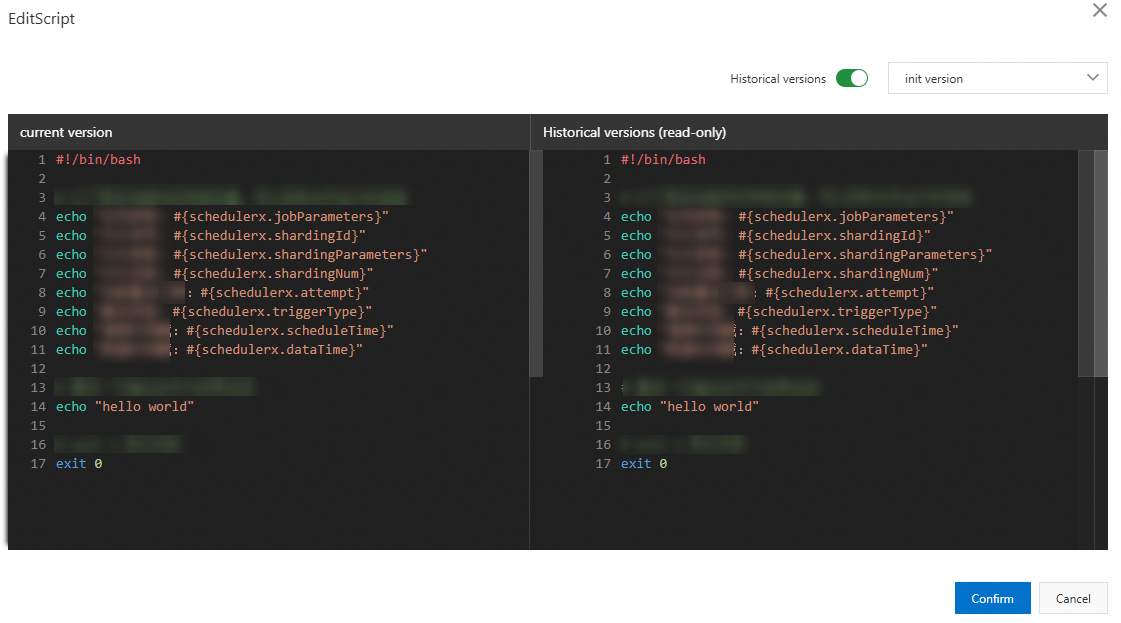Click the shardingParameters line in historical version
Image resolution: width=1121 pixels, height=623 pixels.
(806, 254)
